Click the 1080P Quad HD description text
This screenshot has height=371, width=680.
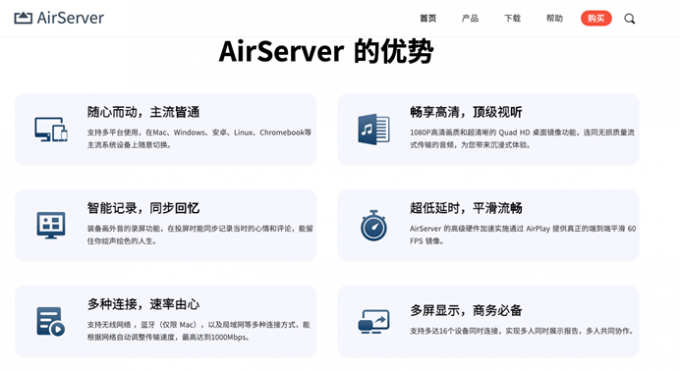click(522, 138)
